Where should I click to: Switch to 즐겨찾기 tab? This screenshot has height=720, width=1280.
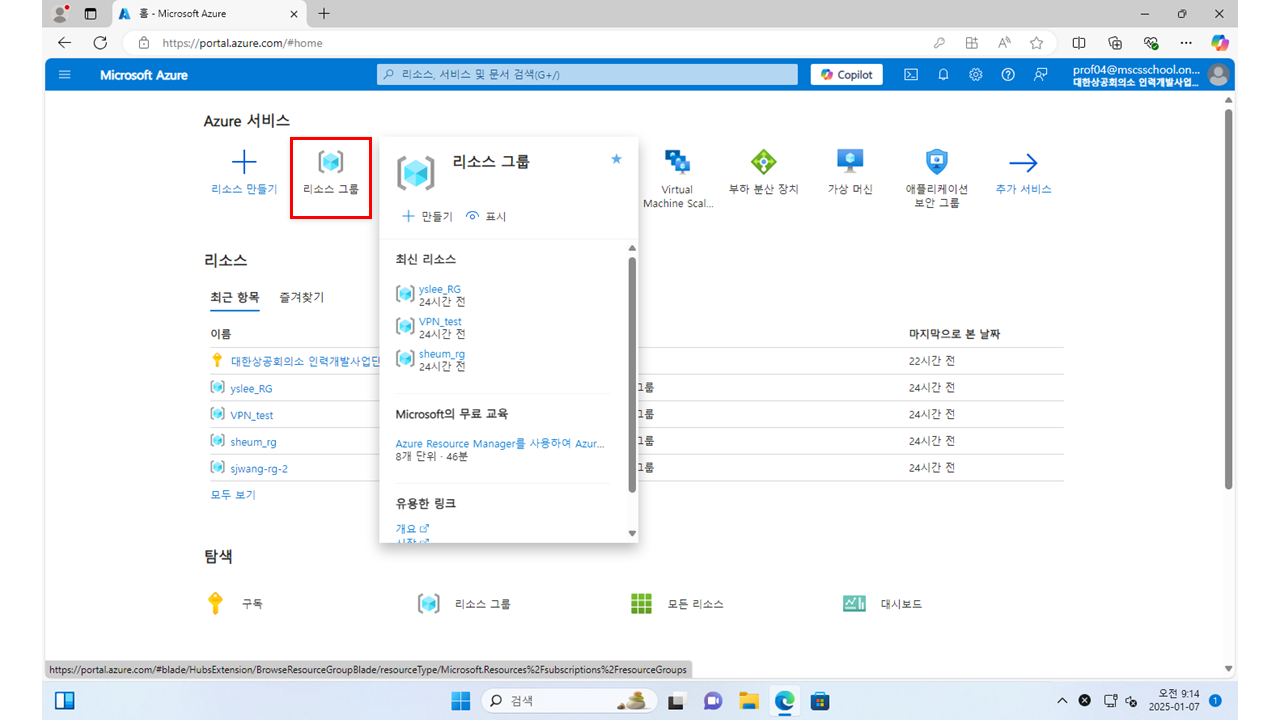[x=302, y=297]
